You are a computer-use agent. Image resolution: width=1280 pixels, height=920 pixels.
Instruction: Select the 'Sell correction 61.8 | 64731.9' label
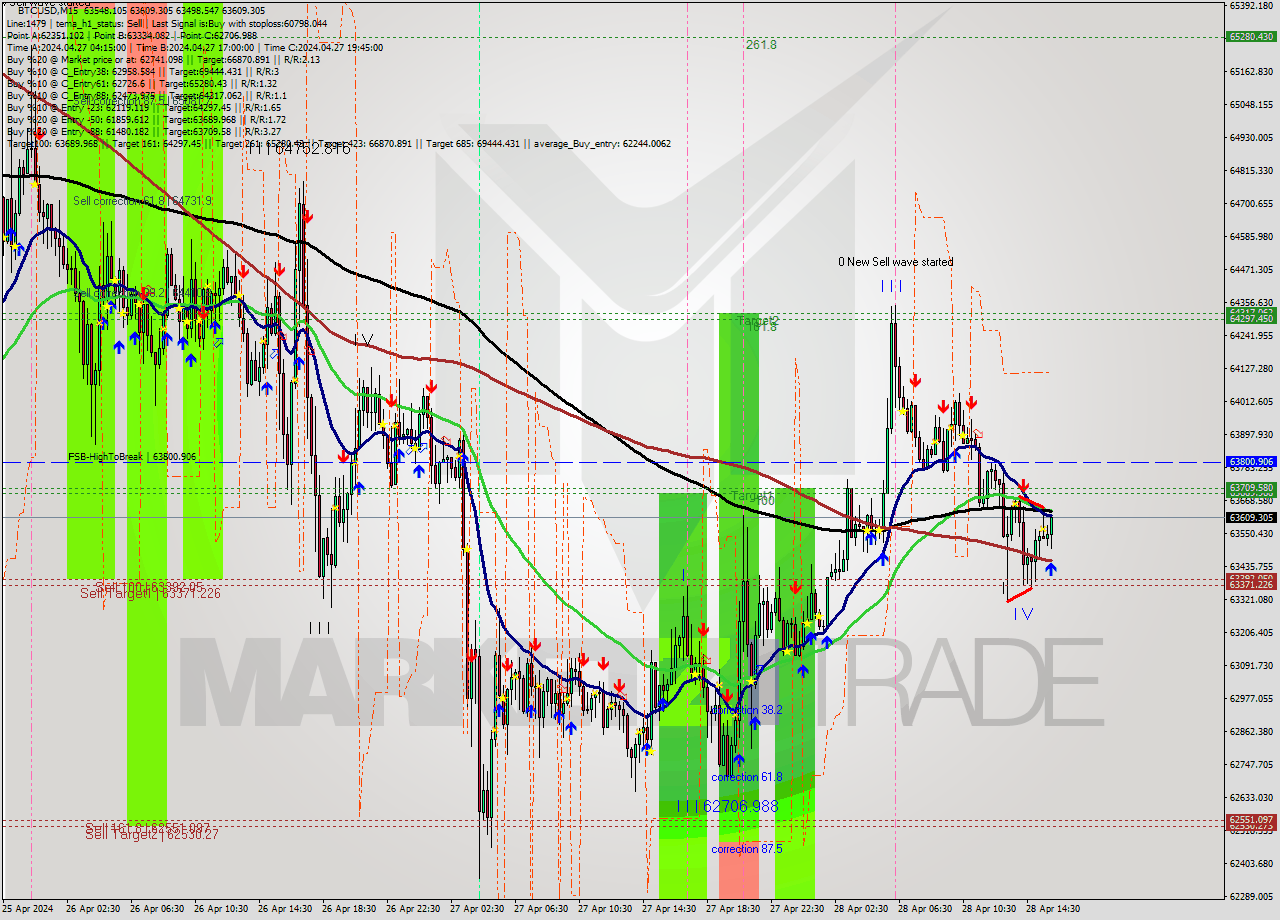pyautogui.click(x=142, y=201)
